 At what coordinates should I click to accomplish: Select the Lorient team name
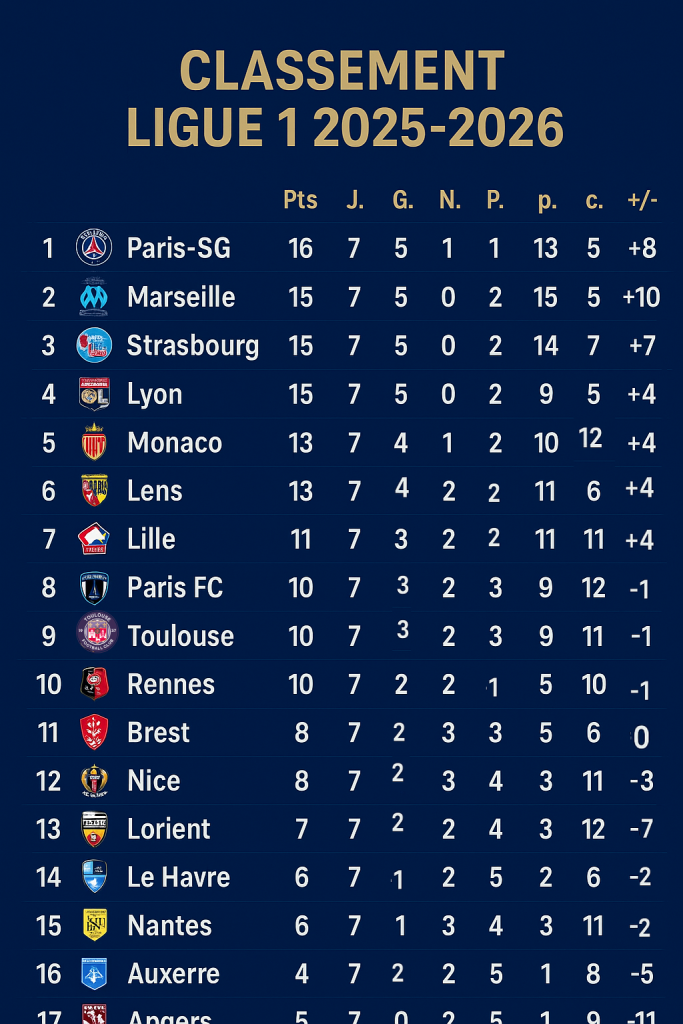coord(169,829)
